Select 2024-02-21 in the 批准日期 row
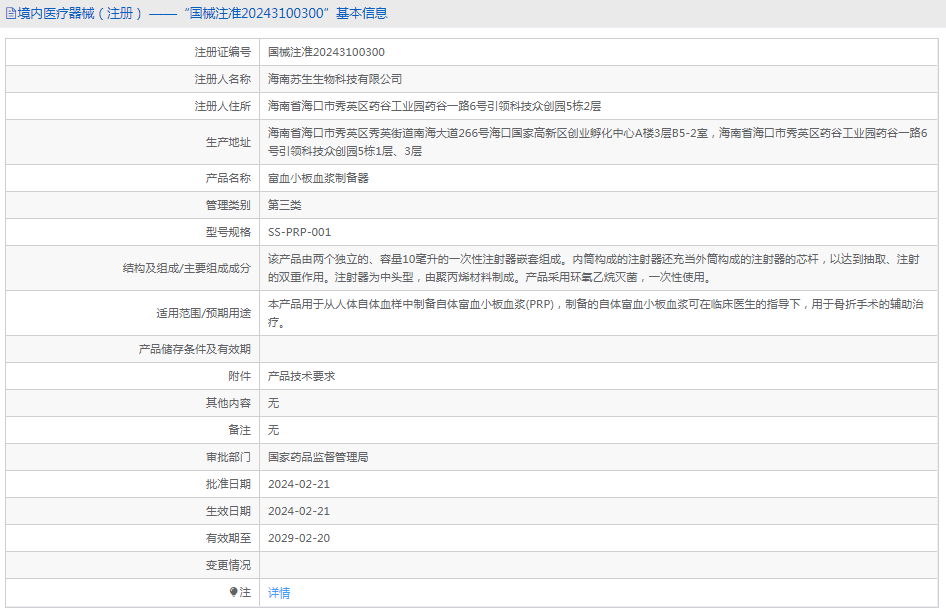This screenshot has height=616, width=946. tap(299, 484)
